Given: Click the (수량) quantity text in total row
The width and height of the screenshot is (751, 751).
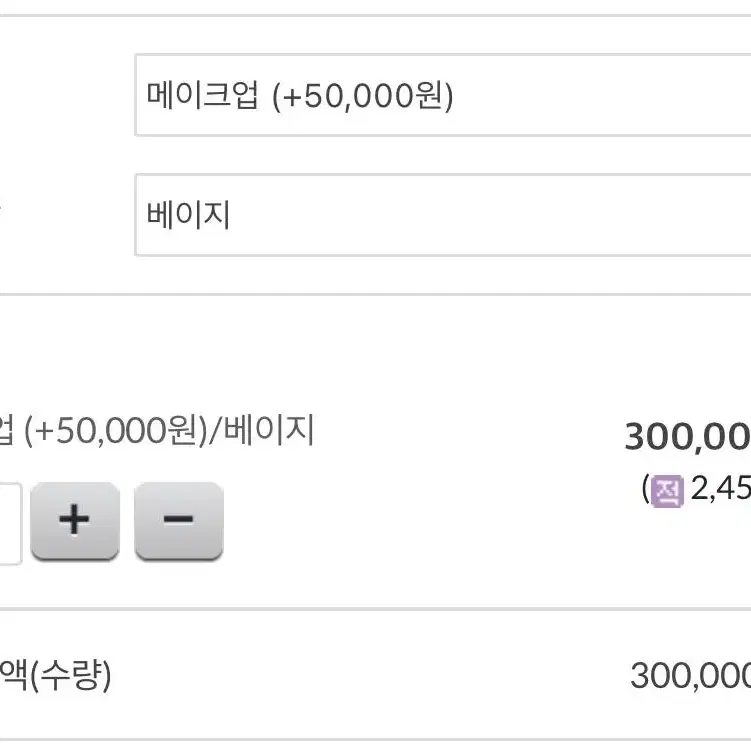Looking at the screenshot, I should 70,675.
